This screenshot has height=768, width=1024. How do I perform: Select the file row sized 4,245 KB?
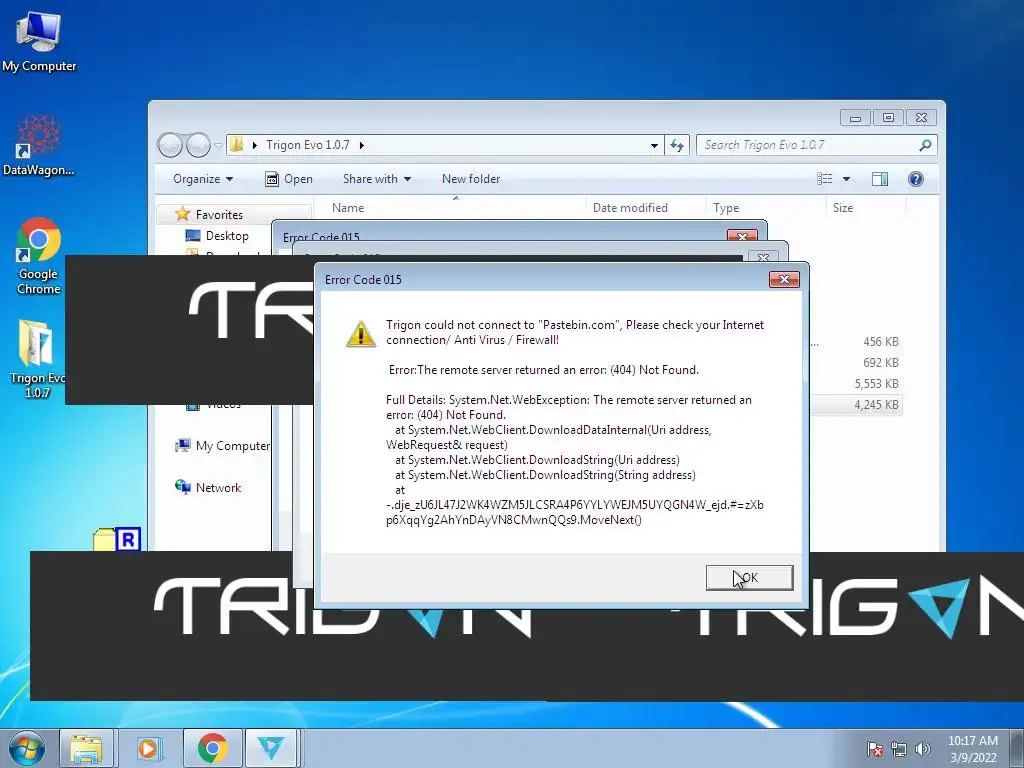[856, 405]
